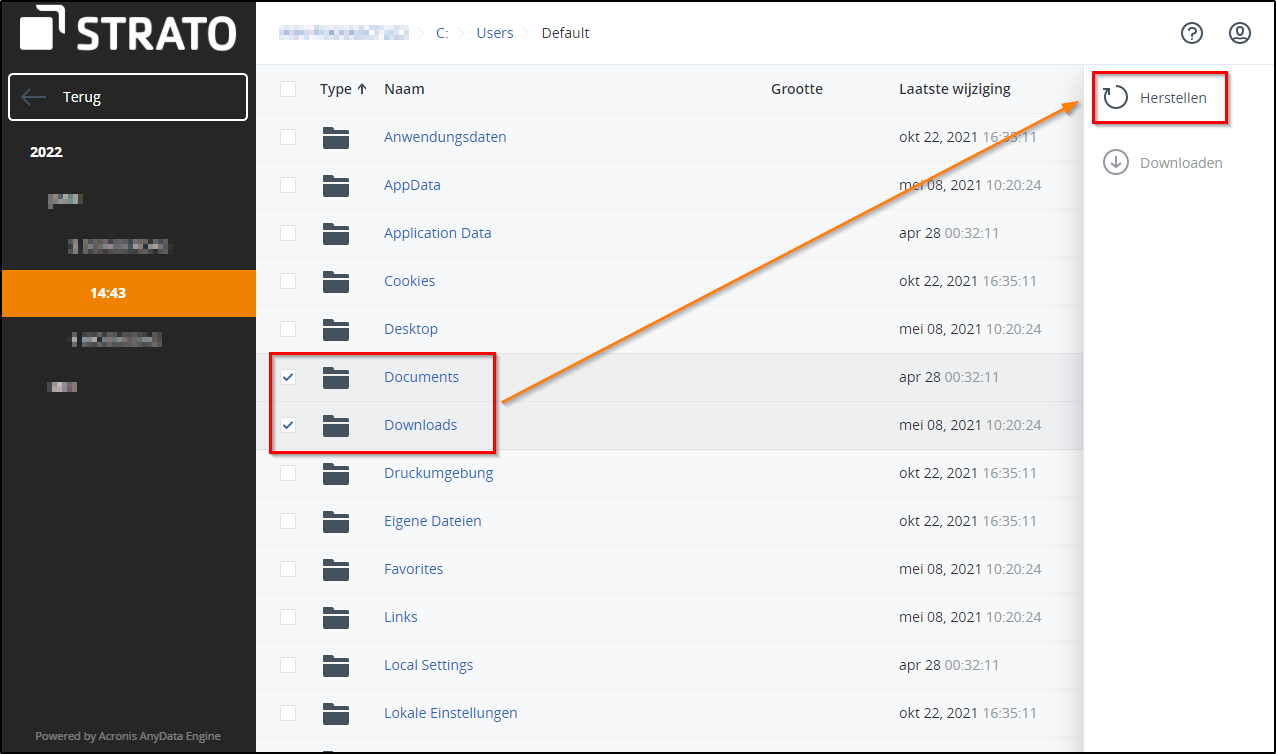
Task: Sort by the Laatste wijziging column
Action: pos(954,89)
